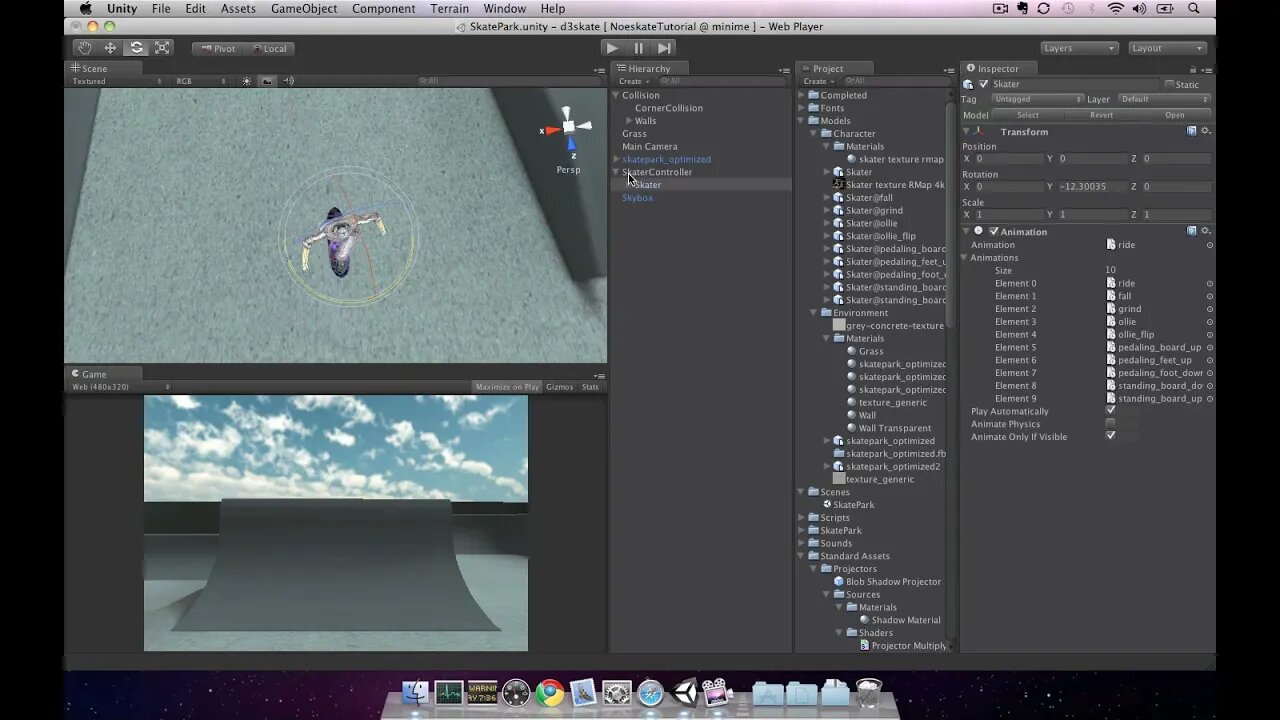This screenshot has width=1280, height=720.
Task: Select the Rotate tool in toolbar
Action: coord(137,48)
